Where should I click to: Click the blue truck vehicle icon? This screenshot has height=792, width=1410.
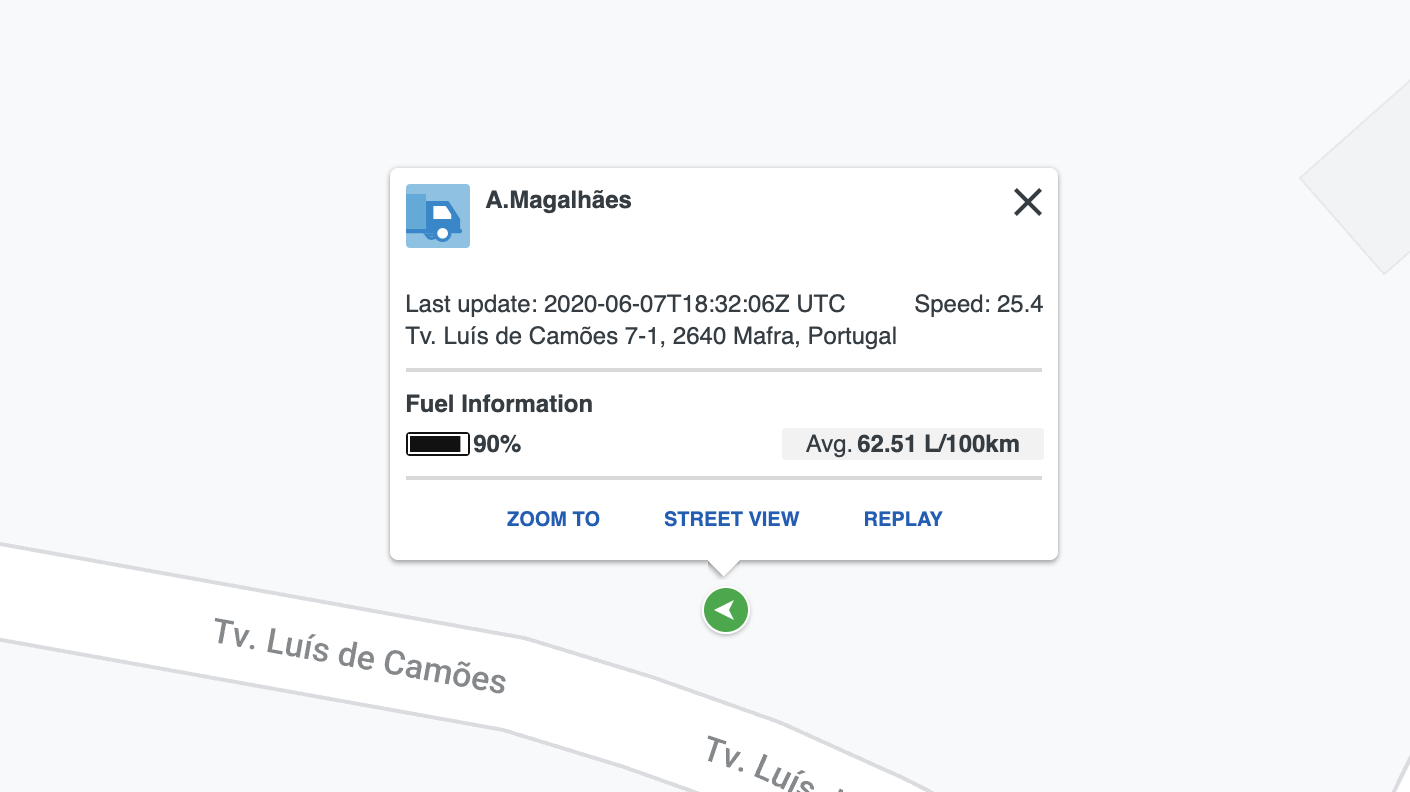(x=438, y=216)
